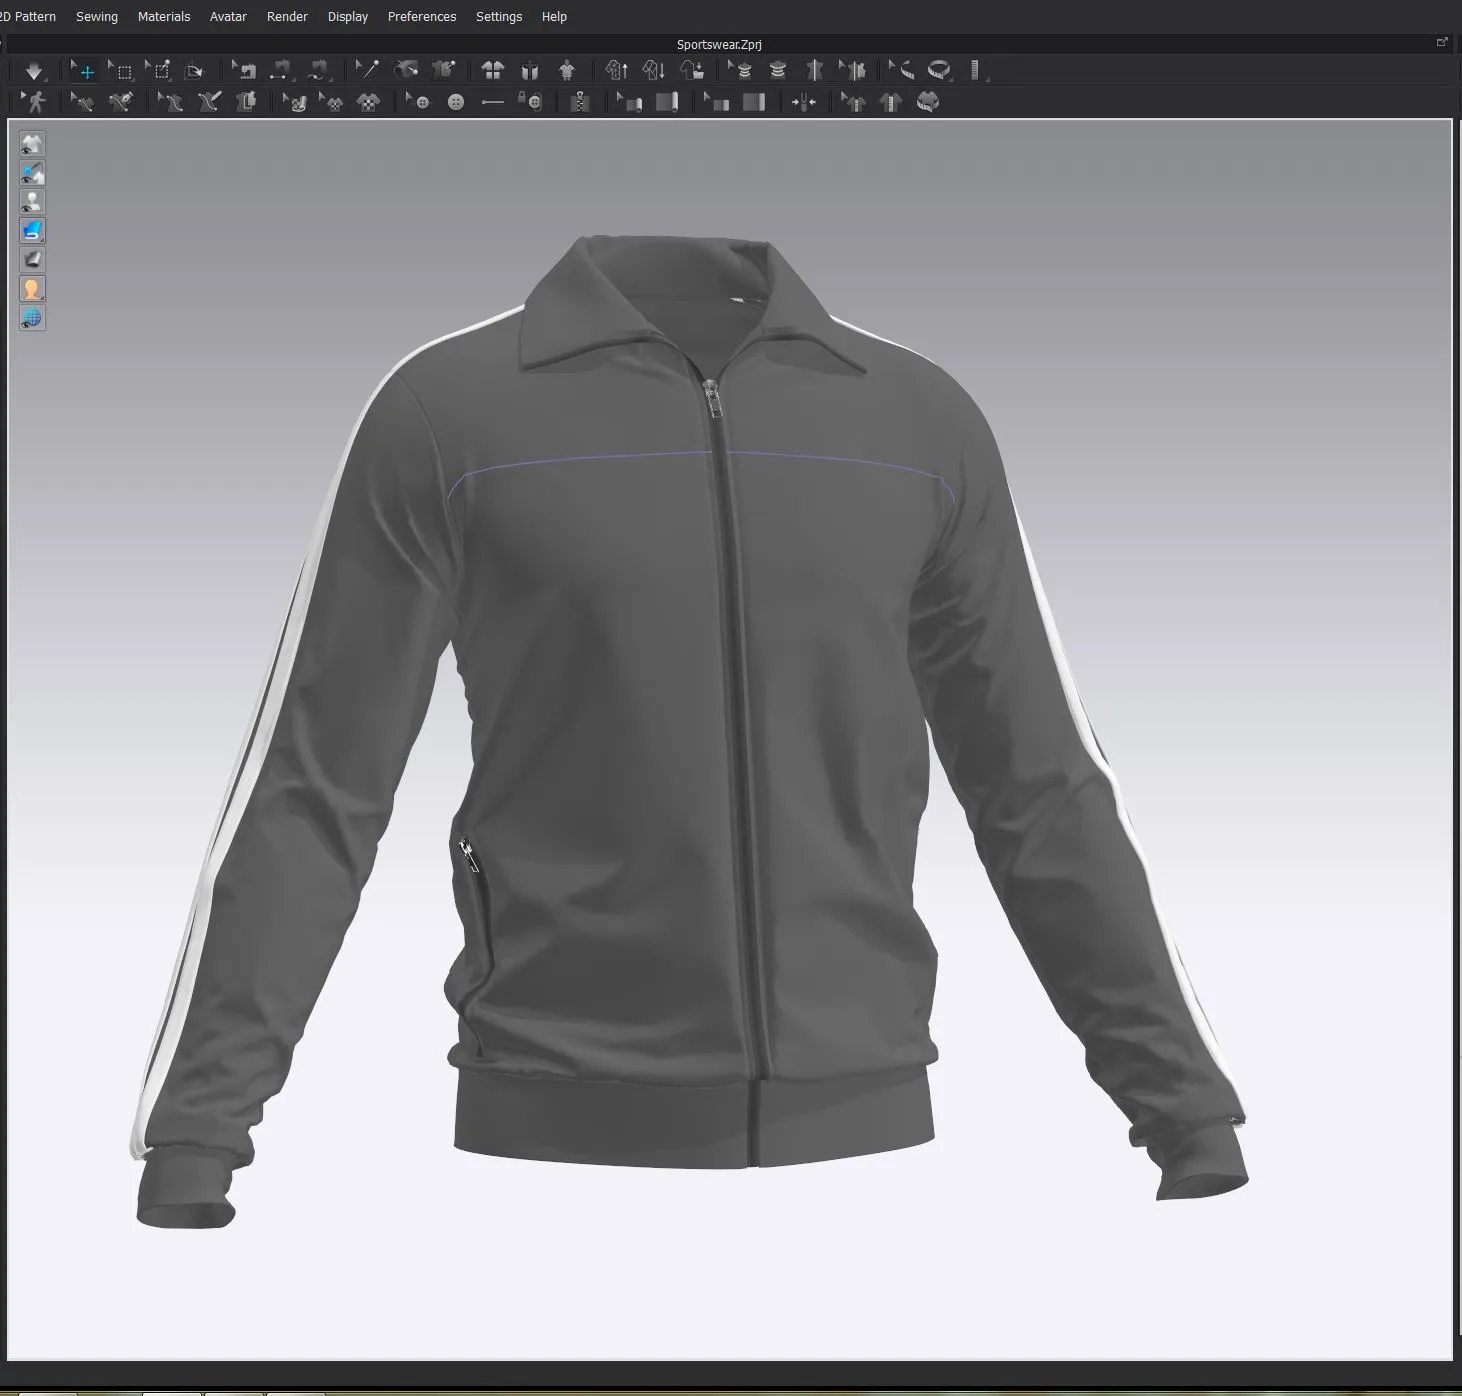Select the Segment Sewing tool
Viewport: 1462px width, 1396px height.
[281, 70]
